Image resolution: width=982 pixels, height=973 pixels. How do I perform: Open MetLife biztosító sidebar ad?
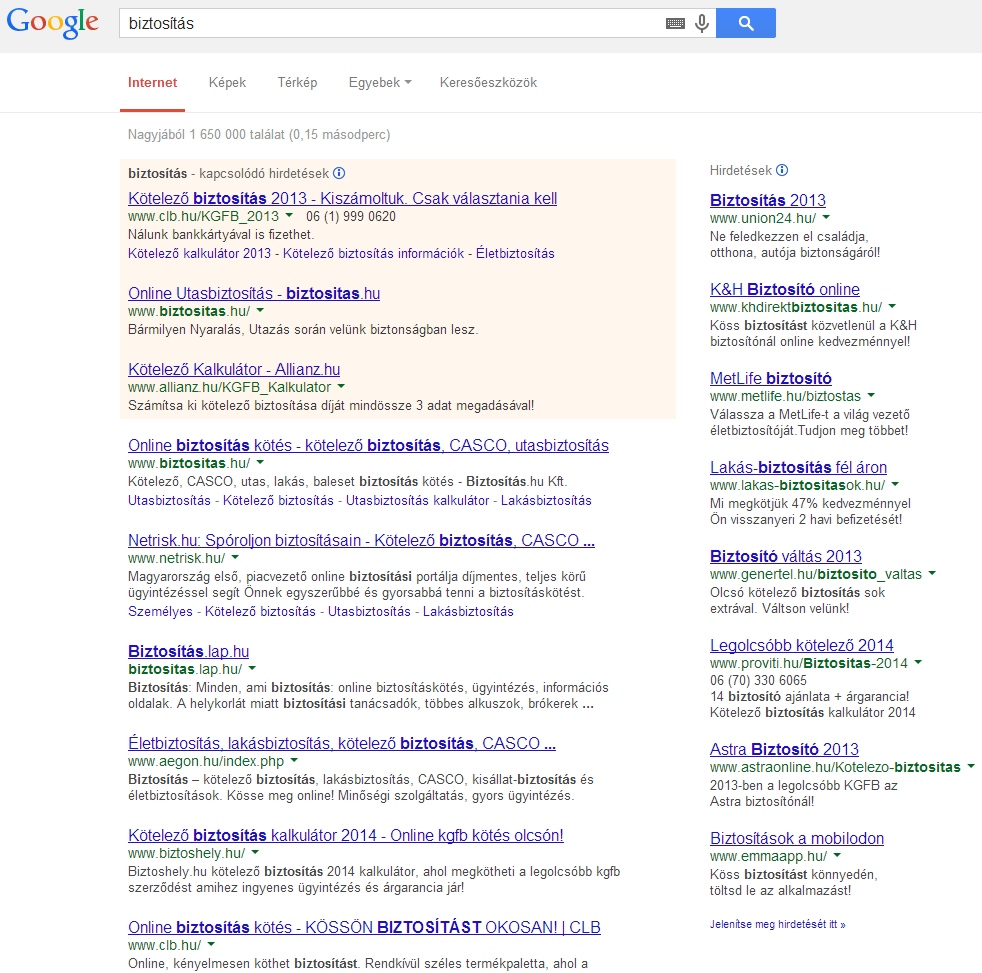pos(771,378)
